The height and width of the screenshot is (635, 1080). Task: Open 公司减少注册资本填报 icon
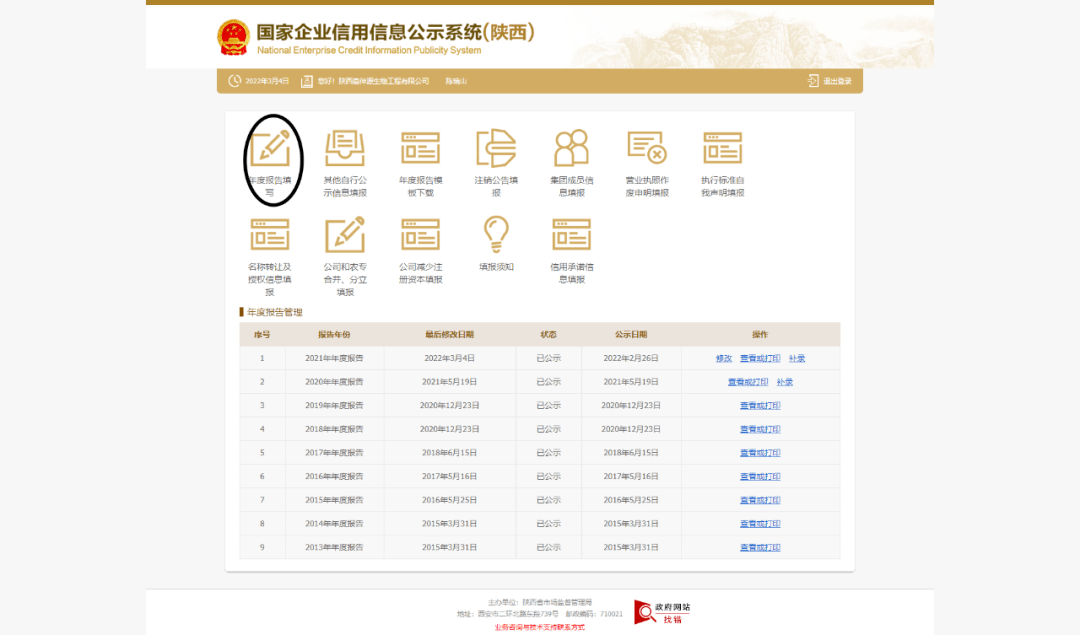tap(420, 234)
